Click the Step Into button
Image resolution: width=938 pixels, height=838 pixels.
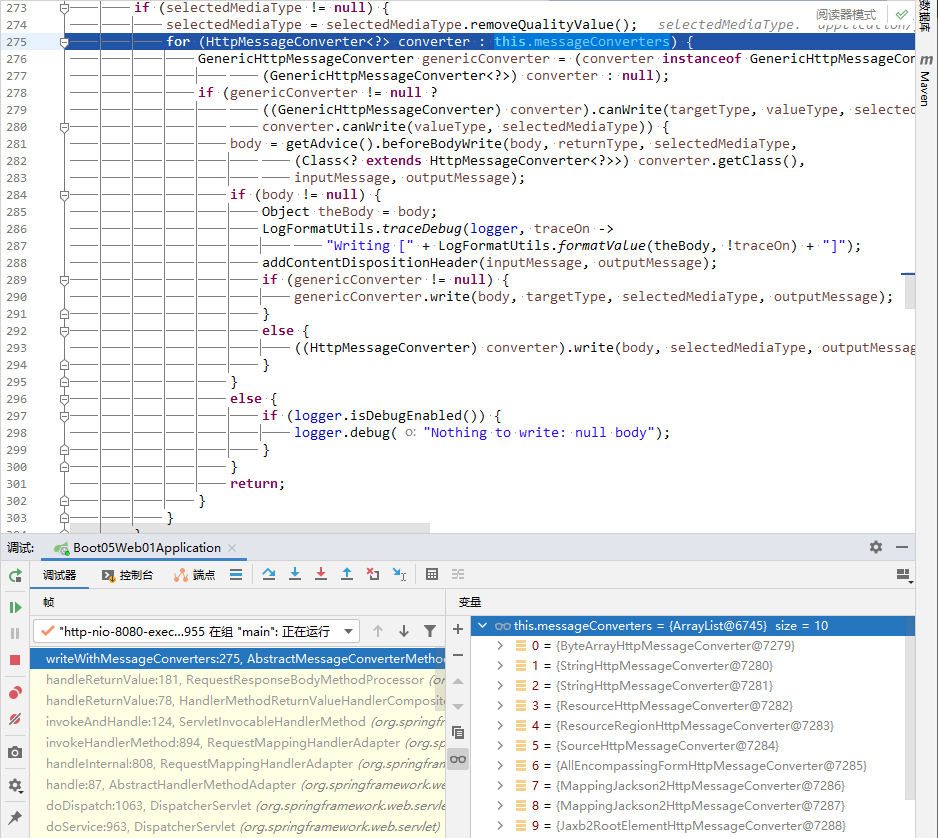click(295, 574)
